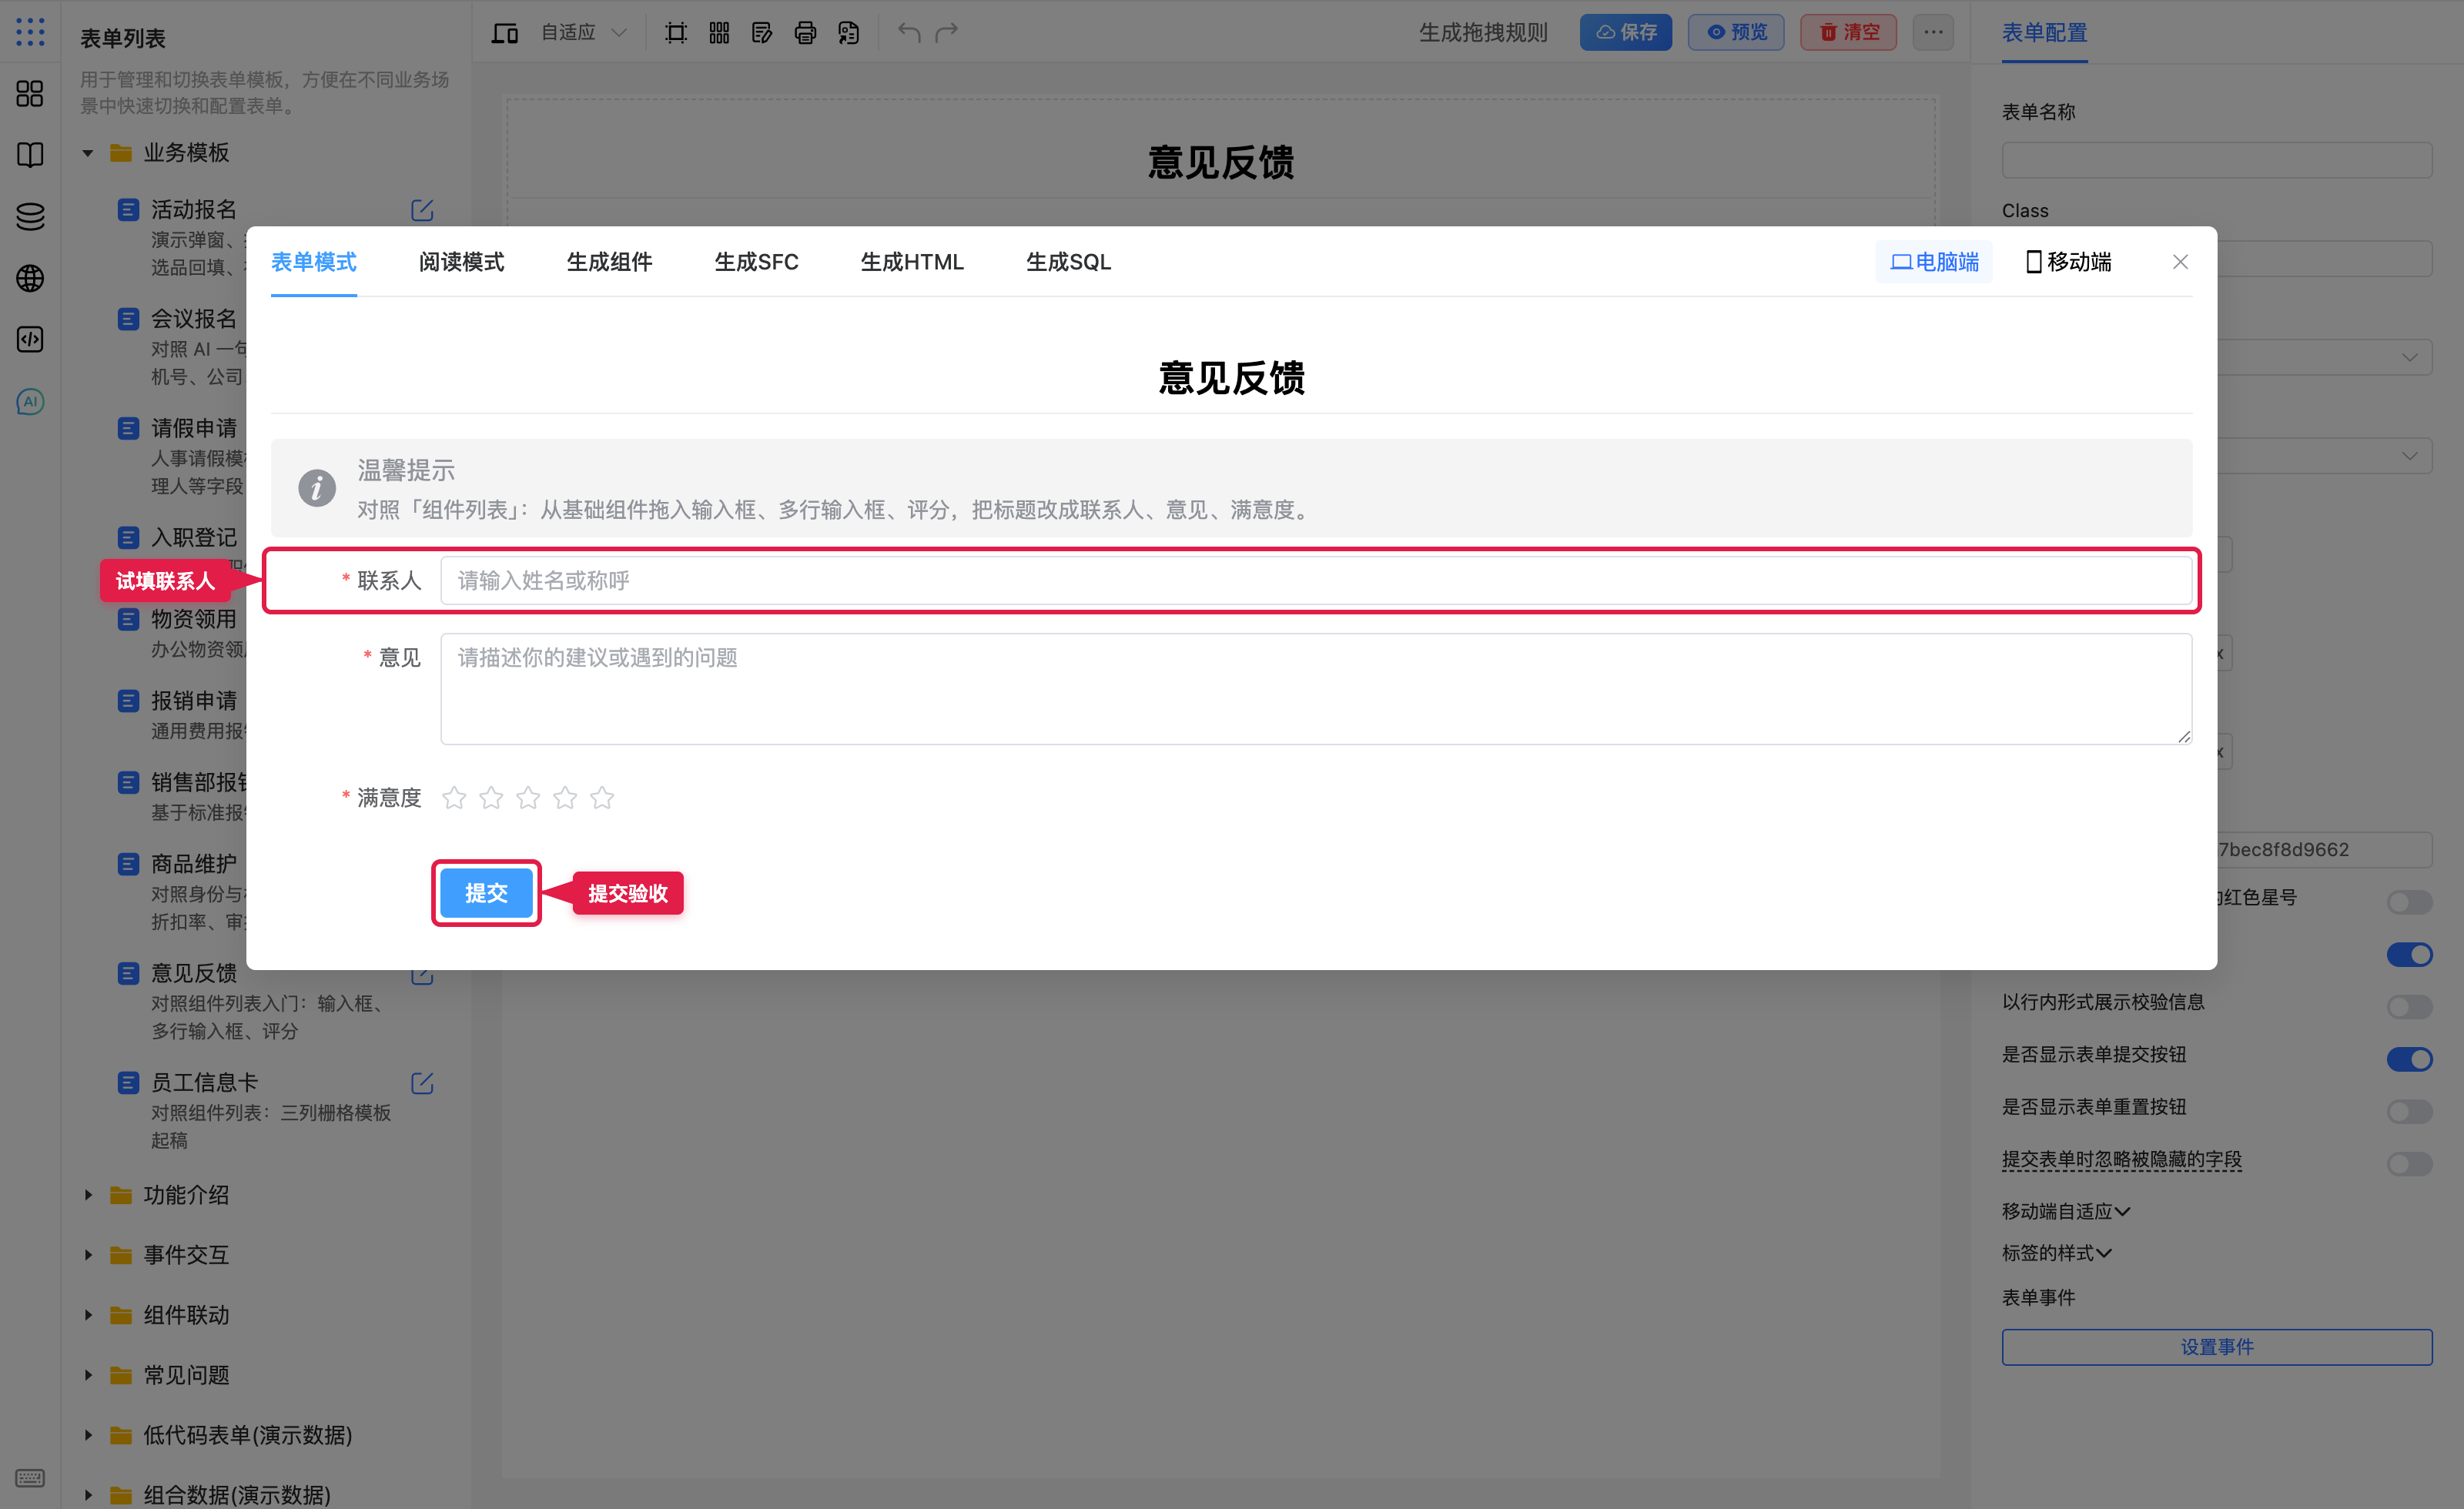This screenshot has height=1509, width=2464.
Task: Click the fifth star in 满意度 rating
Action: (602, 797)
